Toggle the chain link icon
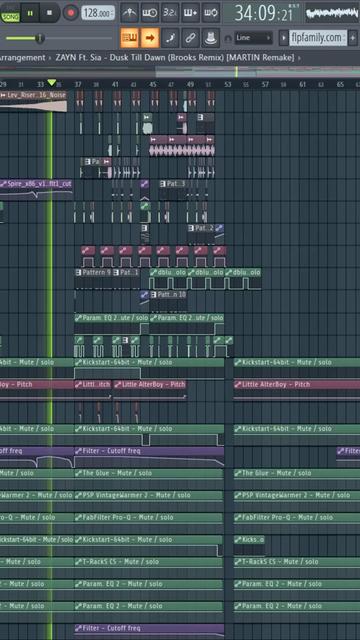 [190, 38]
